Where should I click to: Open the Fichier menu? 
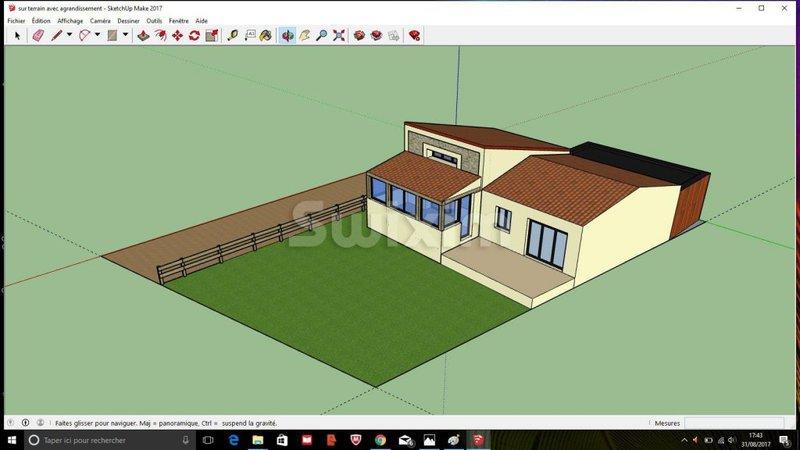tap(16, 20)
